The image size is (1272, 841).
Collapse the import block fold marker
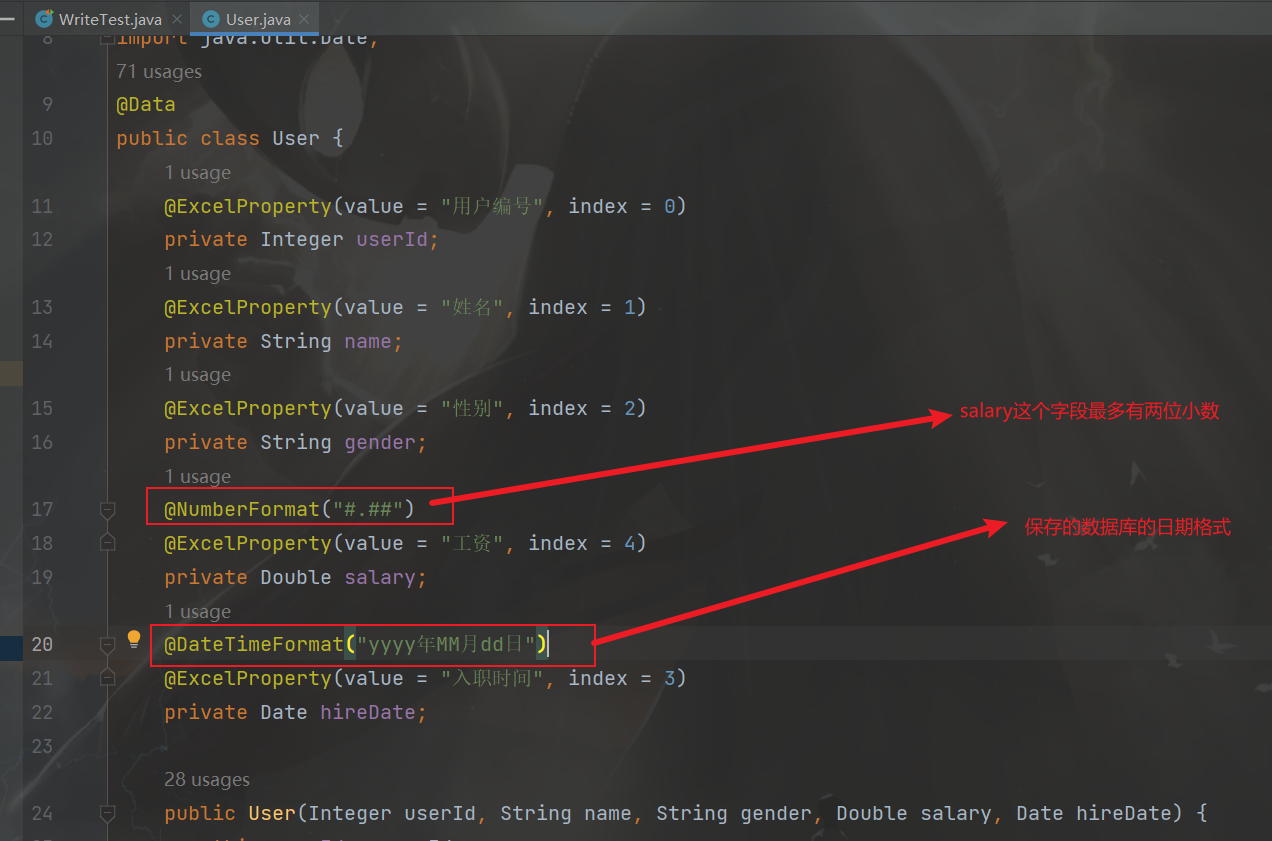(107, 40)
